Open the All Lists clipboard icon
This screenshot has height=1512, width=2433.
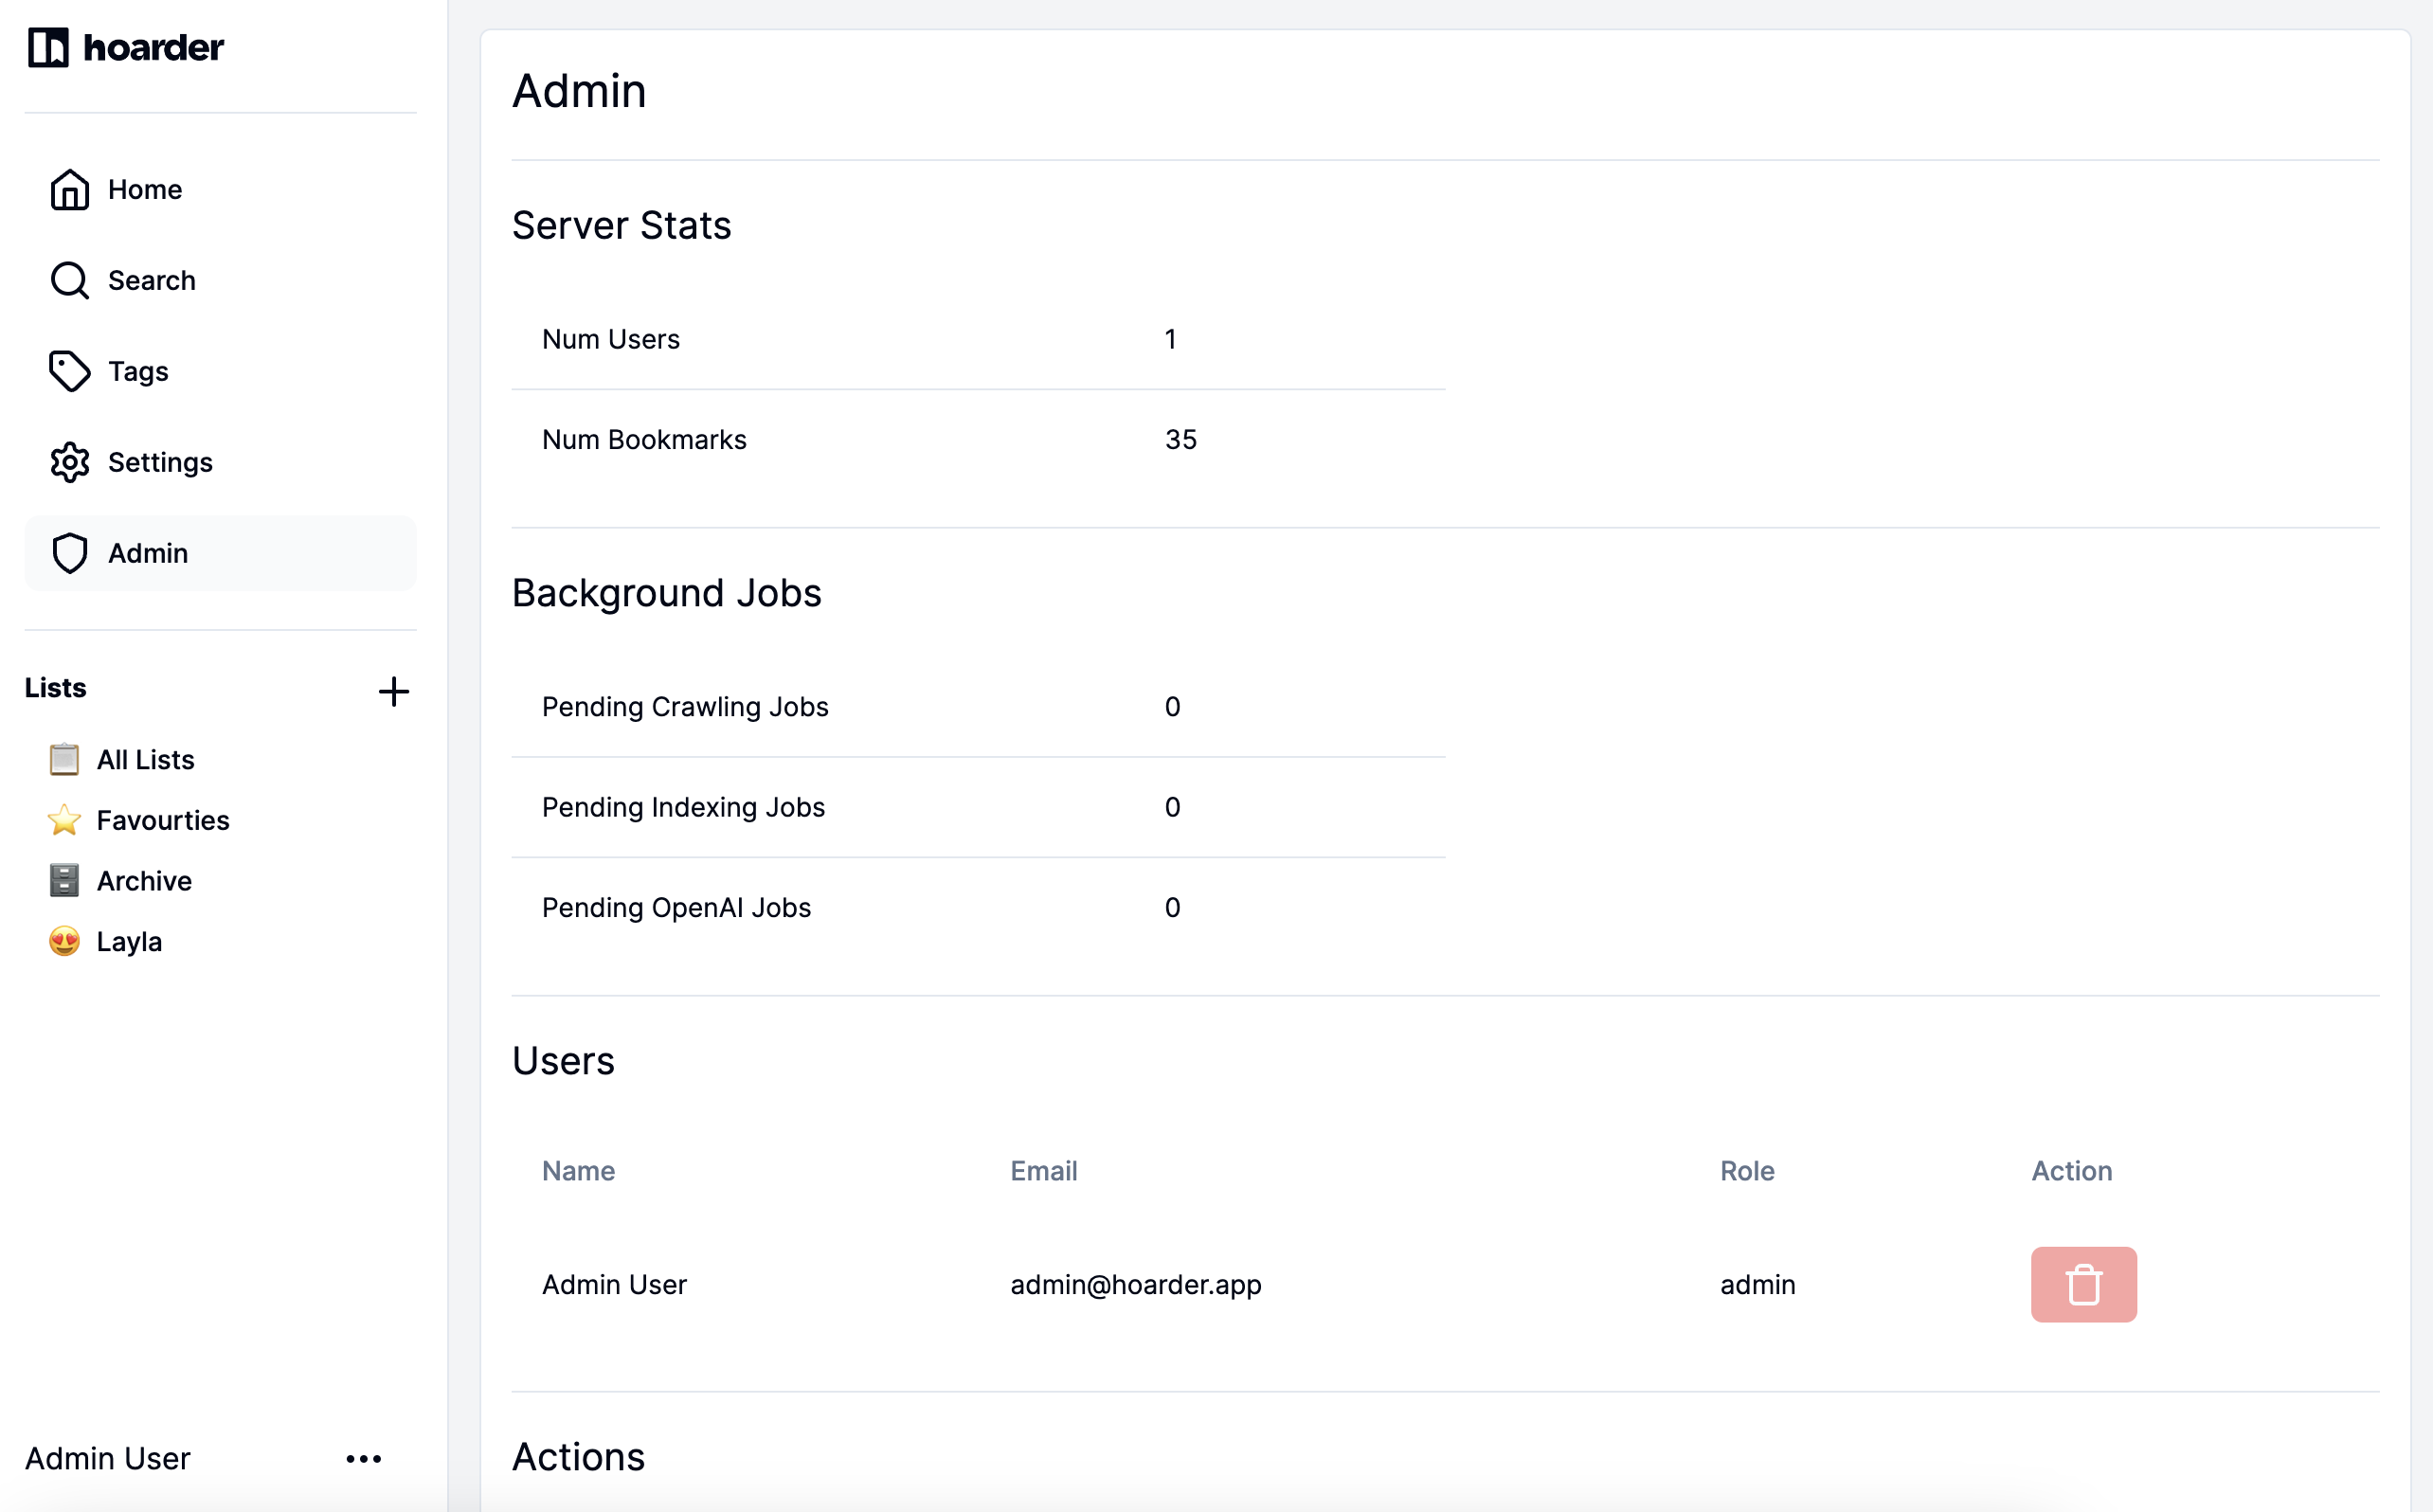tap(64, 760)
